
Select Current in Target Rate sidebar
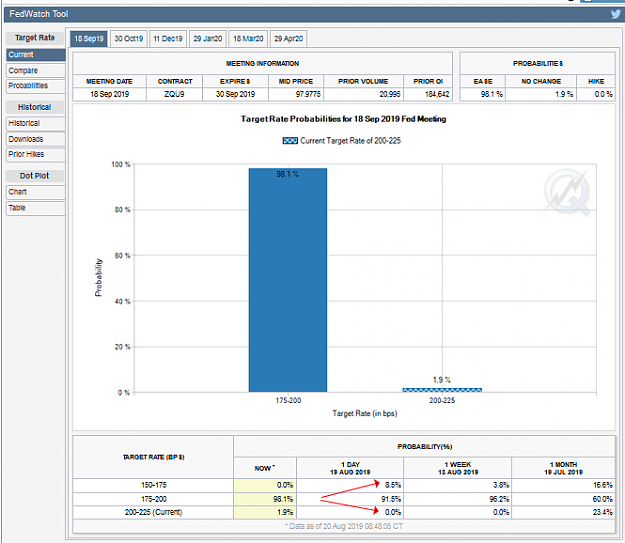tap(36, 55)
